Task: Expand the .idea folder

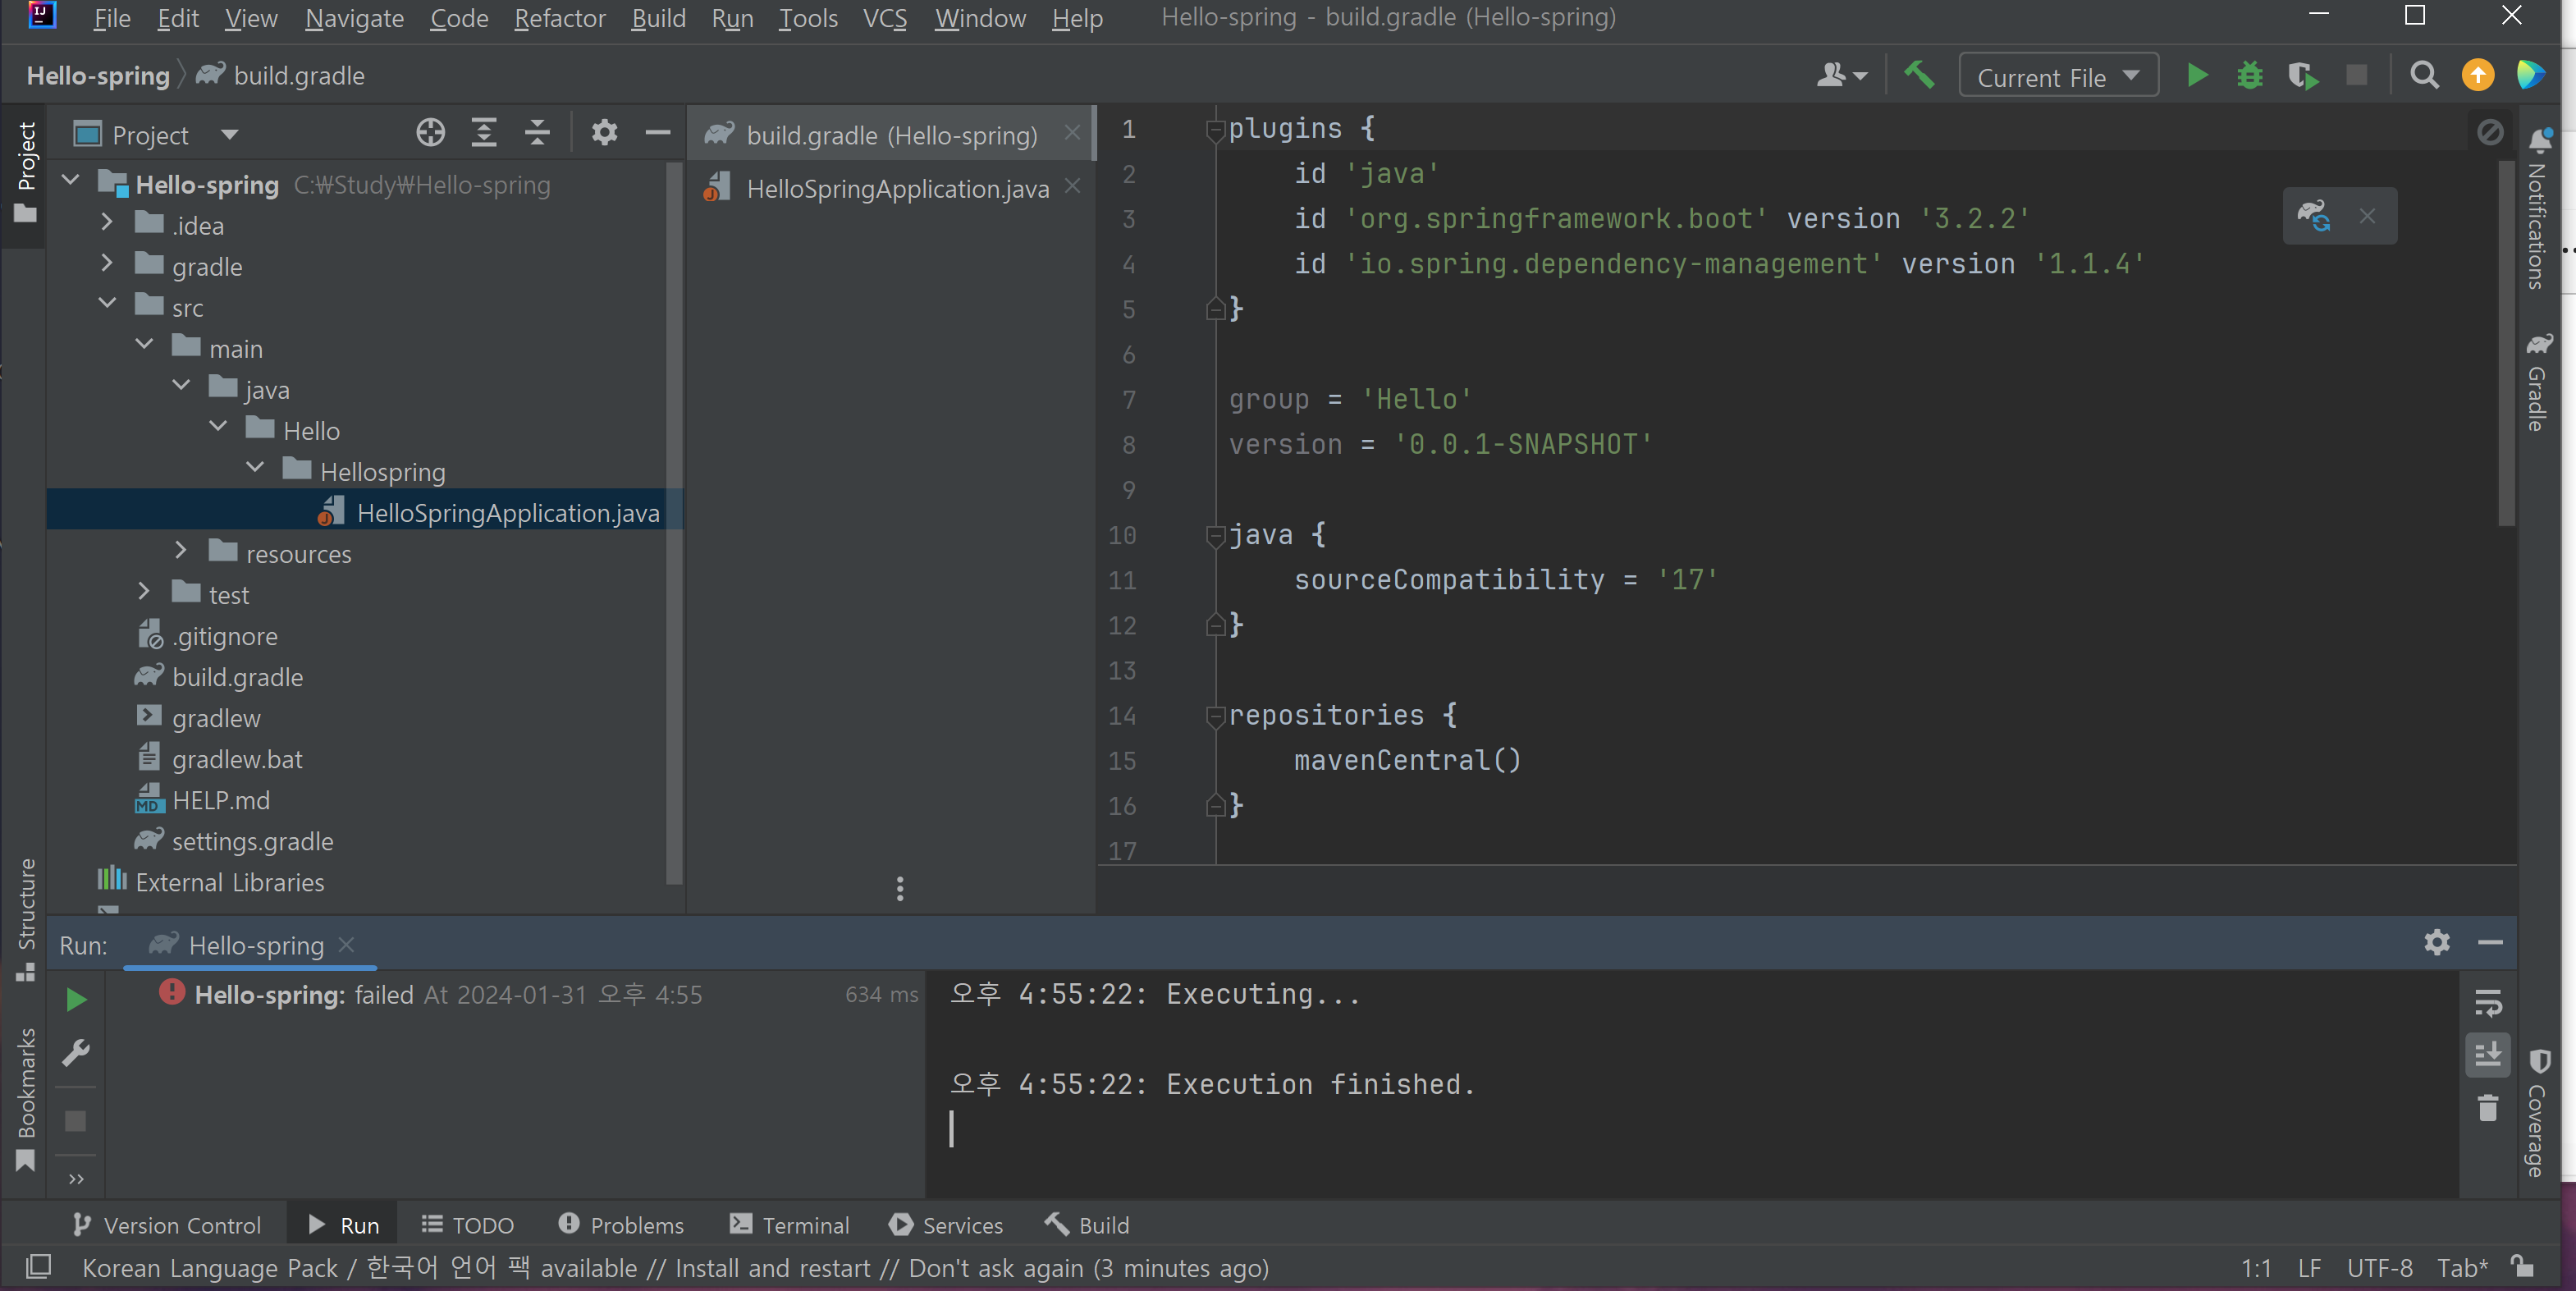Action: click(107, 223)
